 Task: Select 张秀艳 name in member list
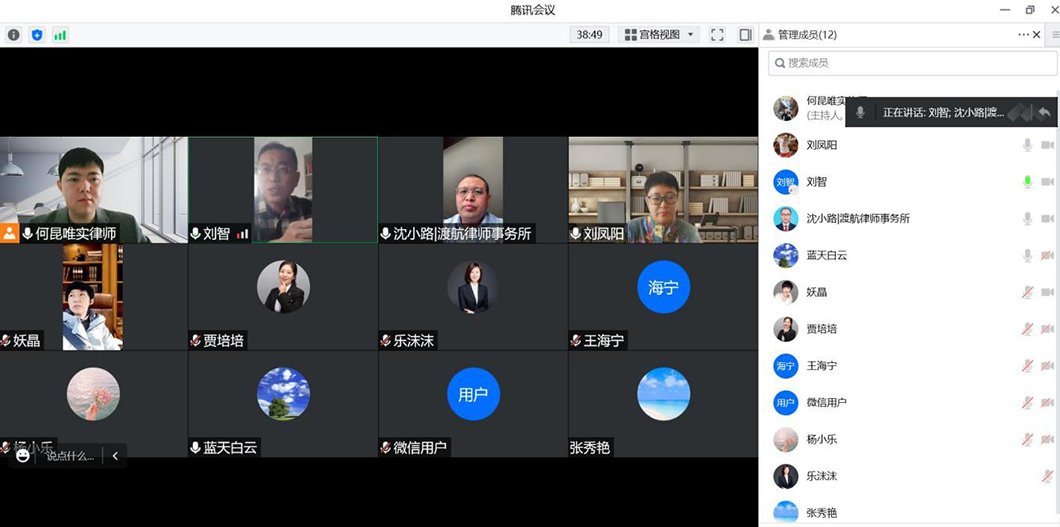(821, 513)
